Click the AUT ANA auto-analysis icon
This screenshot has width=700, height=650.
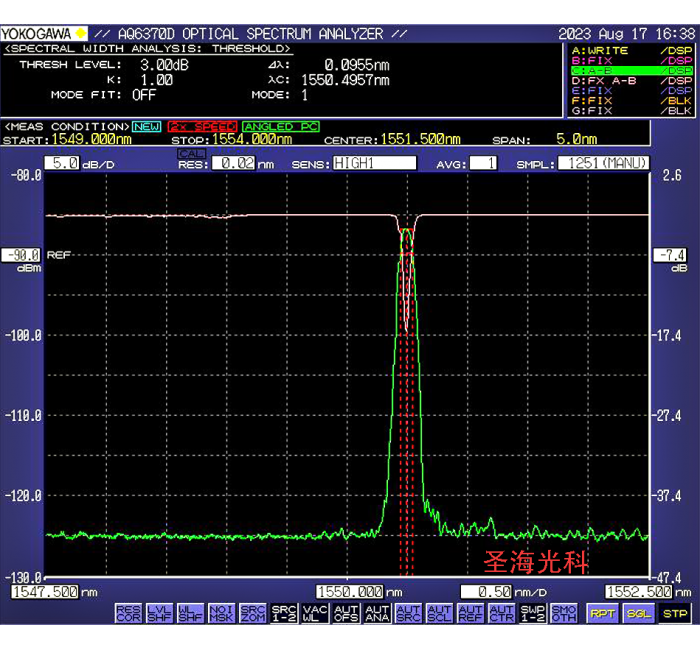click(377, 613)
